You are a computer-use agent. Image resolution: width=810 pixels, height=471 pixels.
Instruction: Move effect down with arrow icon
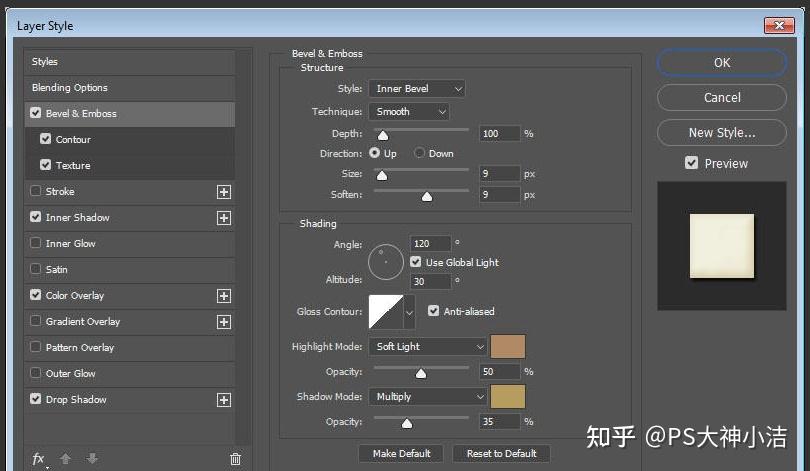tap(92, 459)
